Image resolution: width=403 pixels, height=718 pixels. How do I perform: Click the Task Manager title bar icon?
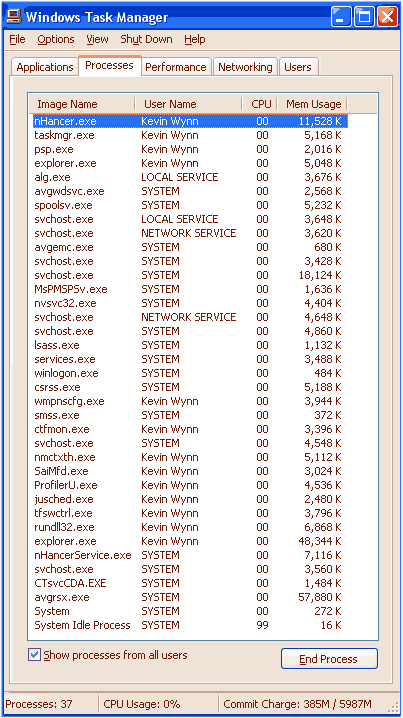tap(14, 17)
